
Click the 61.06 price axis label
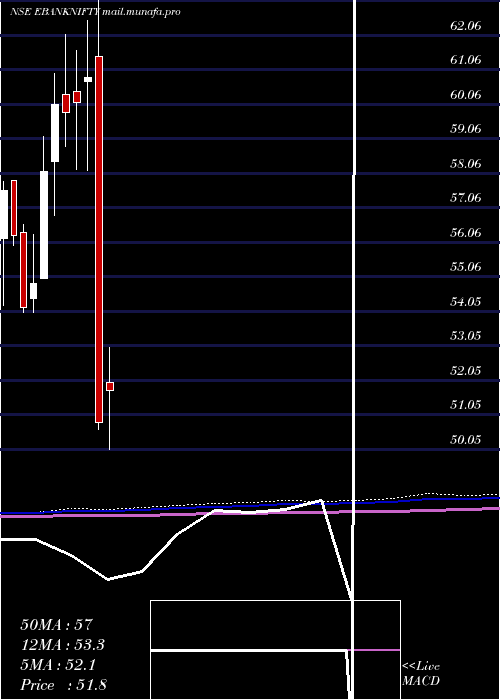tap(466, 60)
